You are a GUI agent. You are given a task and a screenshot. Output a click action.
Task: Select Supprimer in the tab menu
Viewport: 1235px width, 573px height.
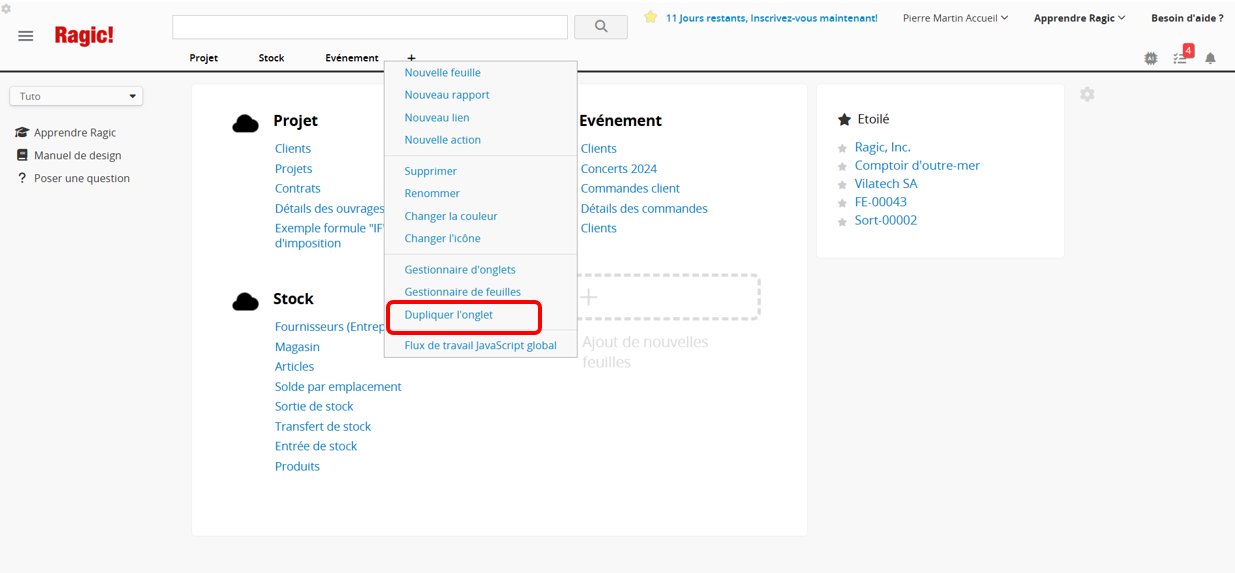tap(430, 171)
